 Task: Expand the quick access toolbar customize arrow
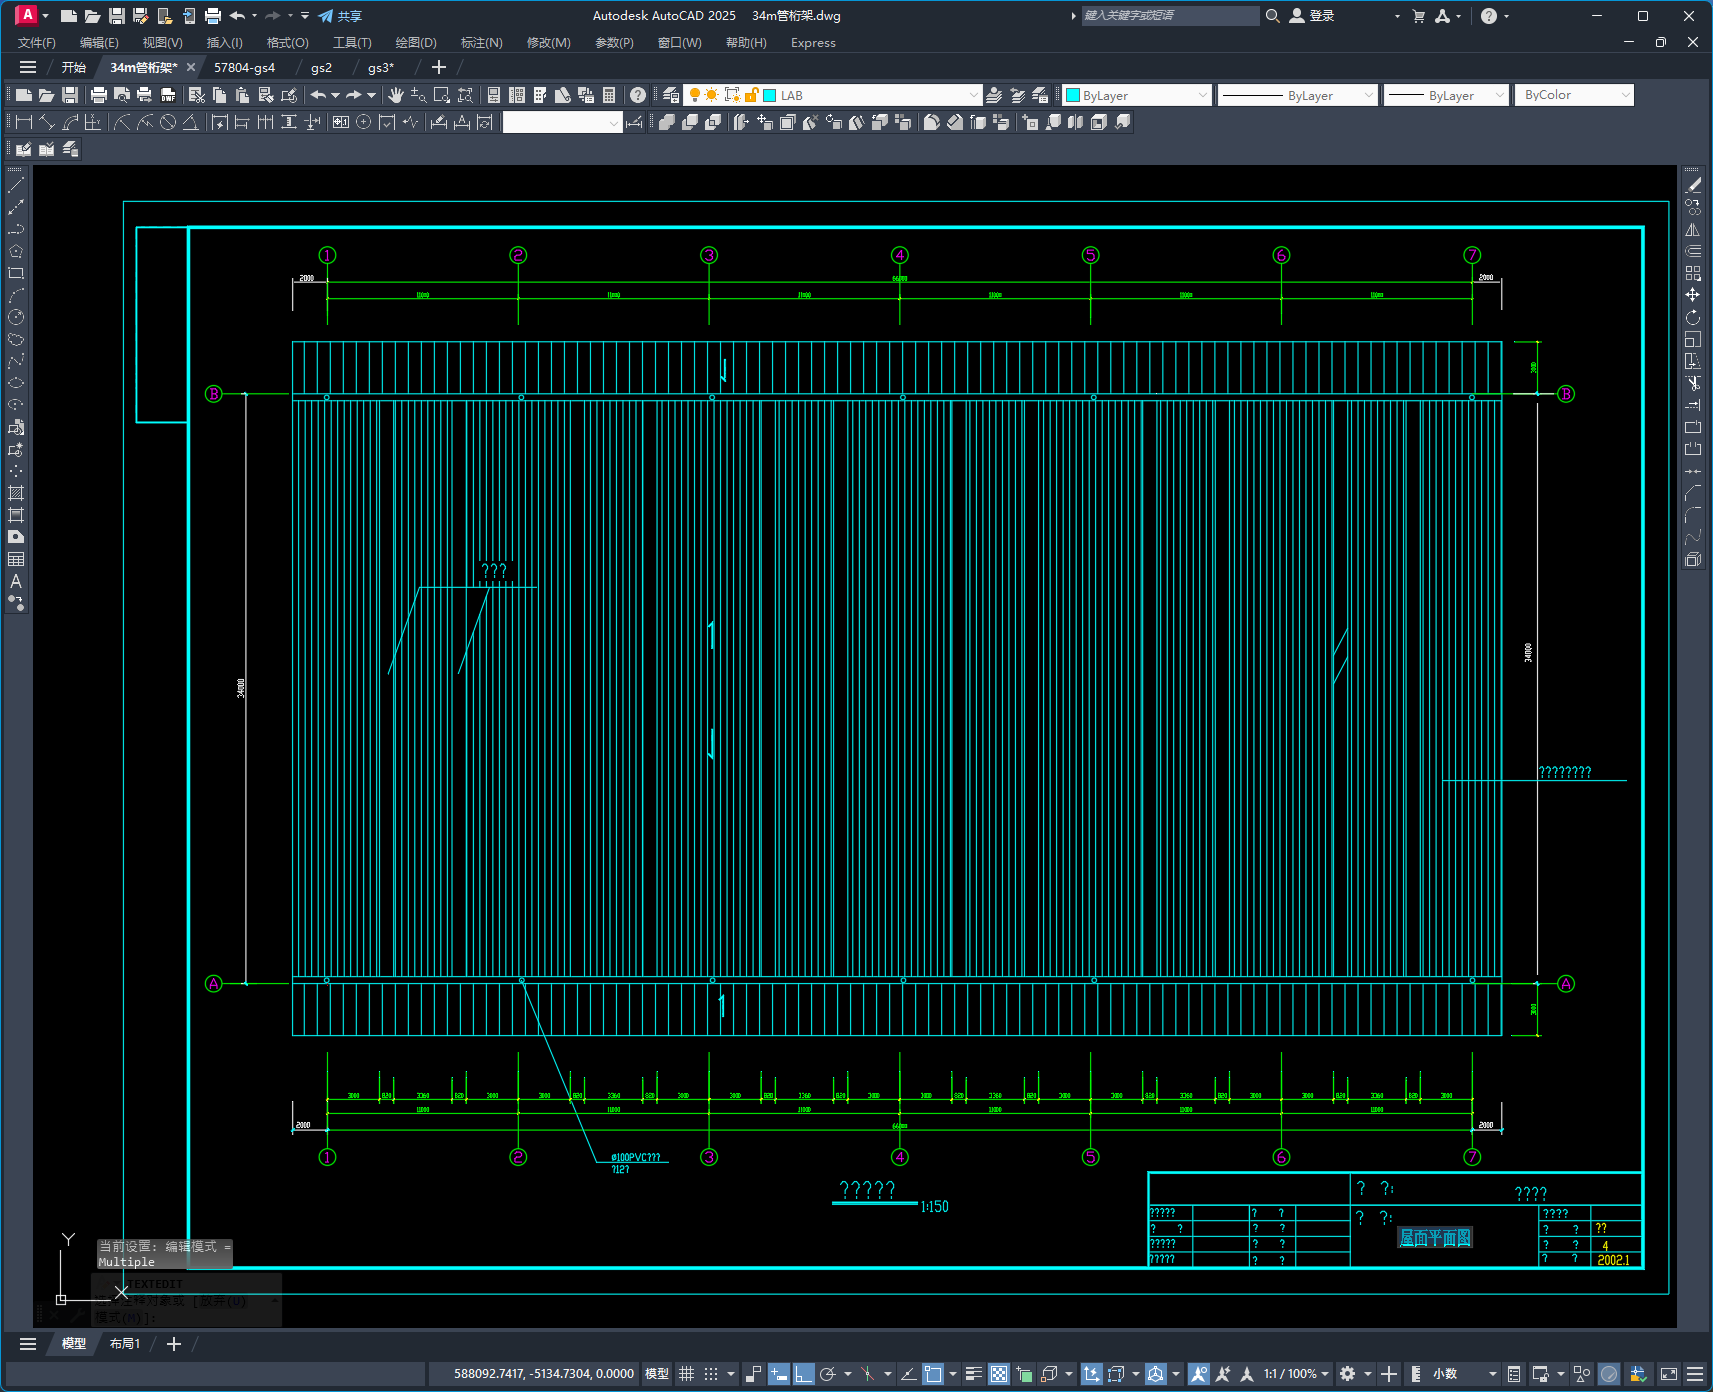click(305, 16)
